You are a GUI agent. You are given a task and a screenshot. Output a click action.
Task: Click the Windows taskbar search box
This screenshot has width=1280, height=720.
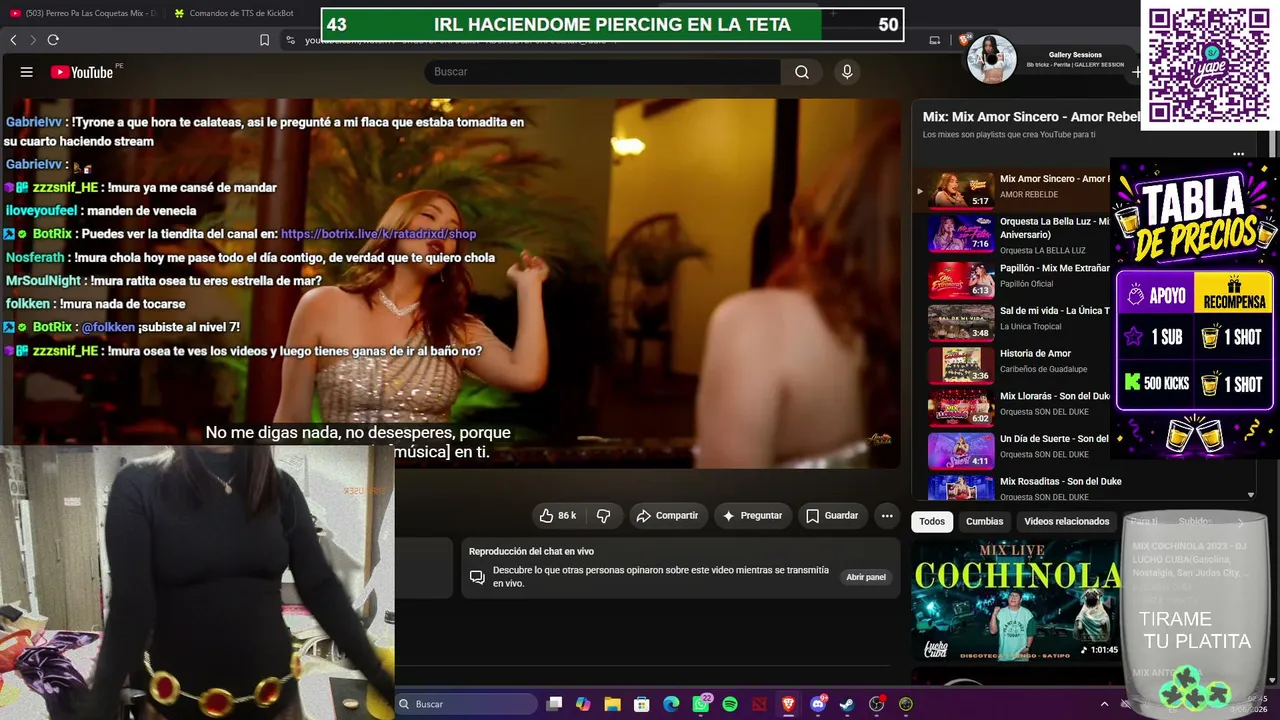(466, 704)
